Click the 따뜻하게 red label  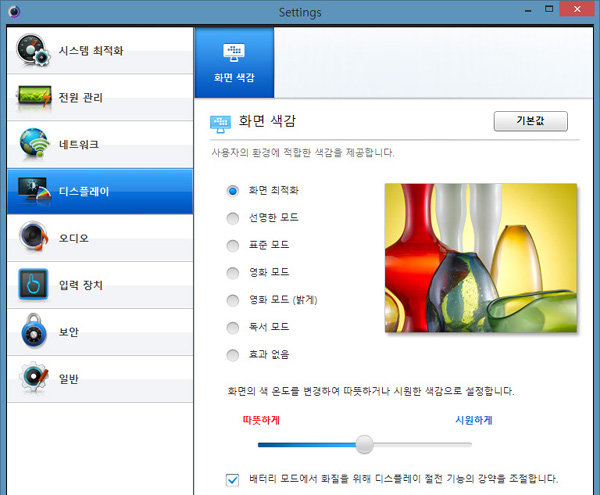261,420
